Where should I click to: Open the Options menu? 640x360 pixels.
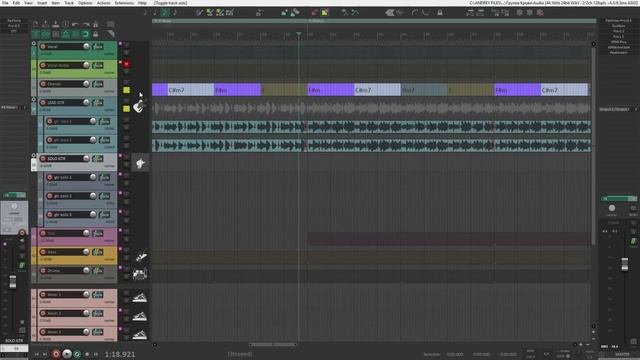[85, 3]
